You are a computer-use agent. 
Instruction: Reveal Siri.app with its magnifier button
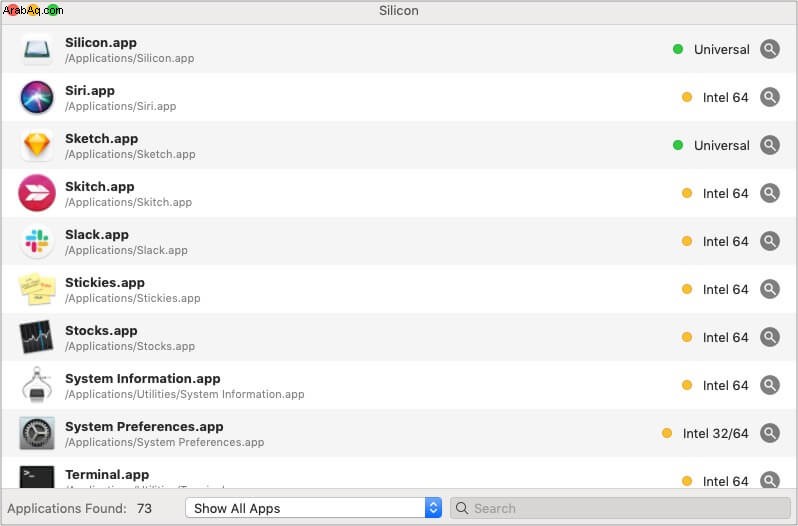coord(770,97)
